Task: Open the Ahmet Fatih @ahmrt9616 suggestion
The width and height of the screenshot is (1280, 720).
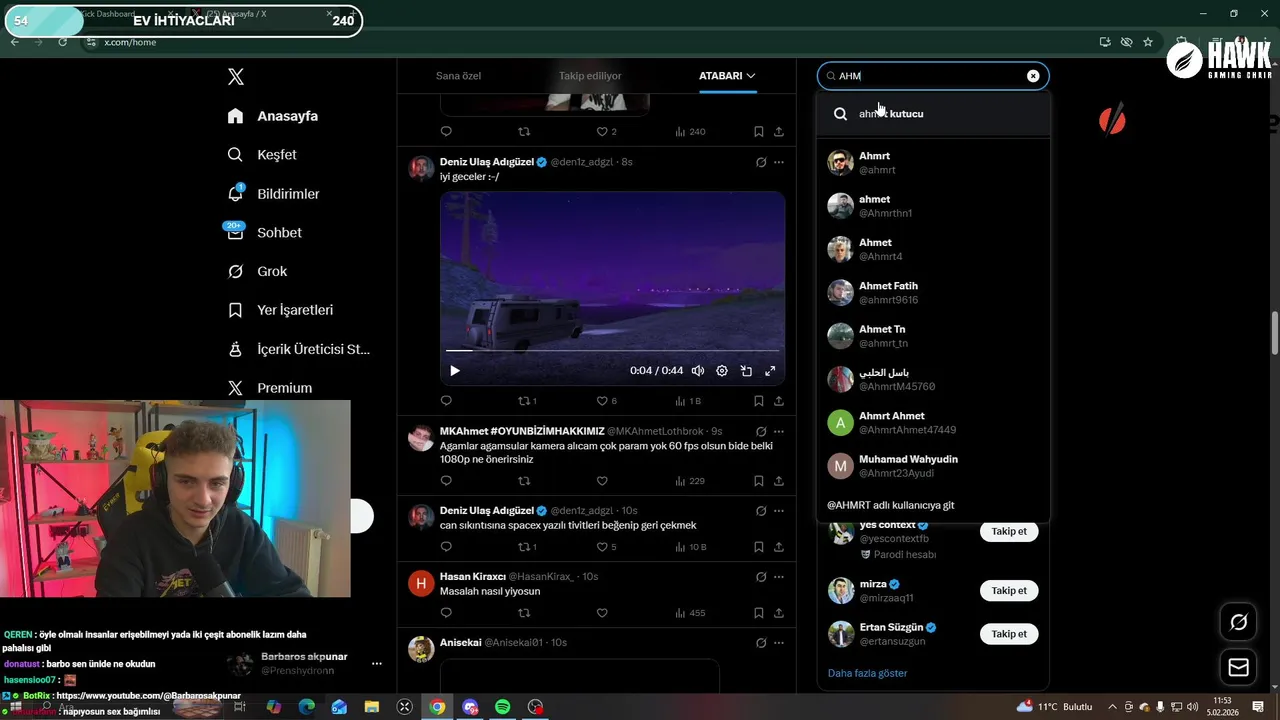Action: tap(933, 292)
